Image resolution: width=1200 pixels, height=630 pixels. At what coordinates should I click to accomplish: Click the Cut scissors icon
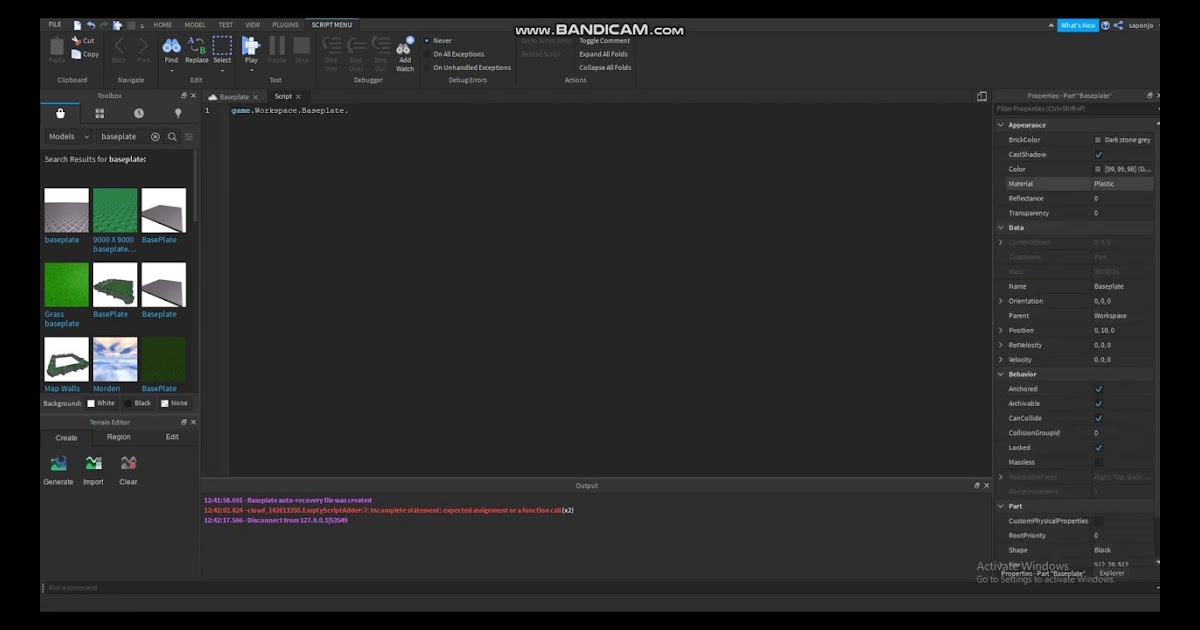[76, 41]
